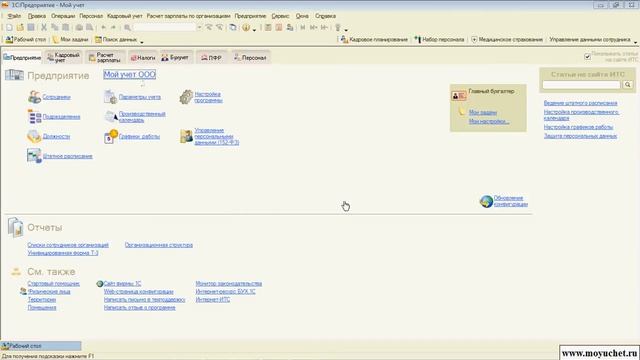640x360 pixels.
Task: Click the Мои задачи toolbar button
Action: (70, 40)
